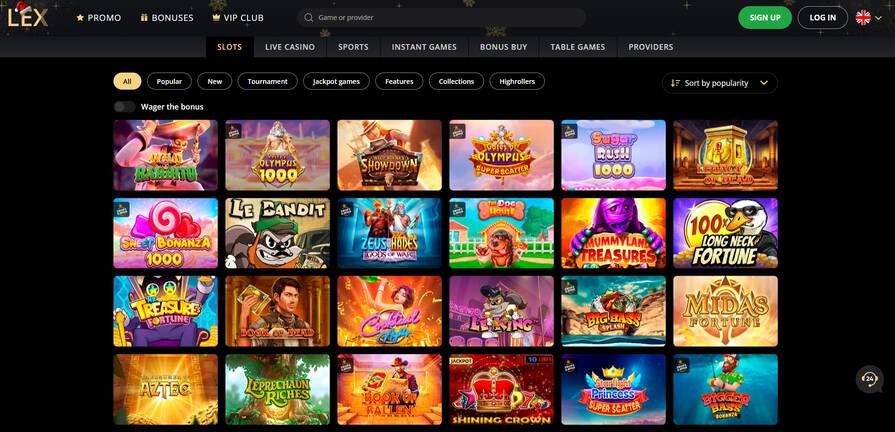This screenshot has height=432, width=895.
Task: Click the search magnifier icon
Action: (x=309, y=18)
